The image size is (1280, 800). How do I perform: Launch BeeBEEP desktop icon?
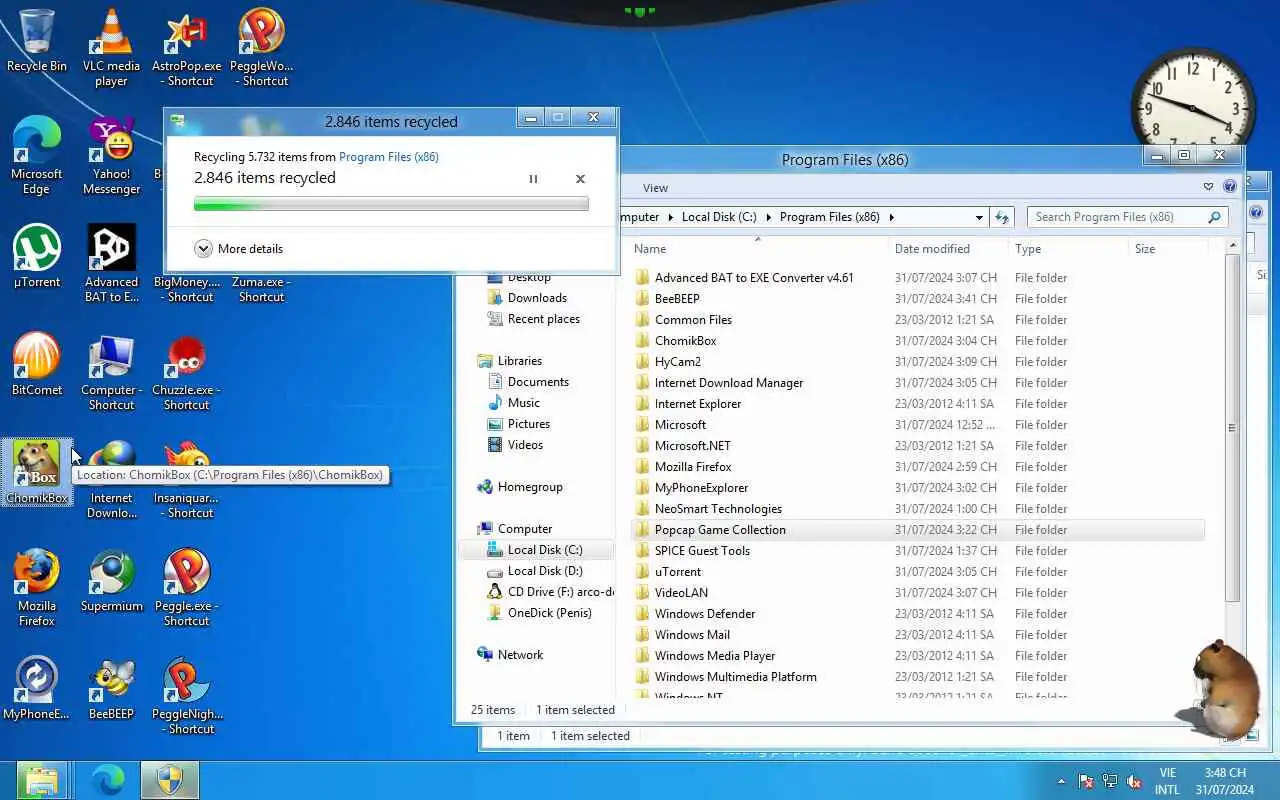click(111, 688)
